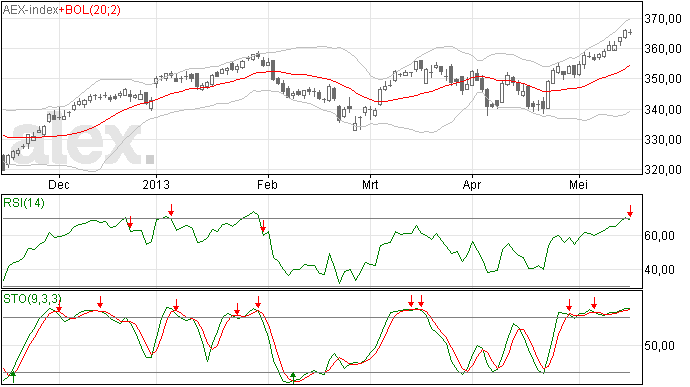Click the 320,00 price axis value
The width and height of the screenshot is (690, 387).
point(663,170)
